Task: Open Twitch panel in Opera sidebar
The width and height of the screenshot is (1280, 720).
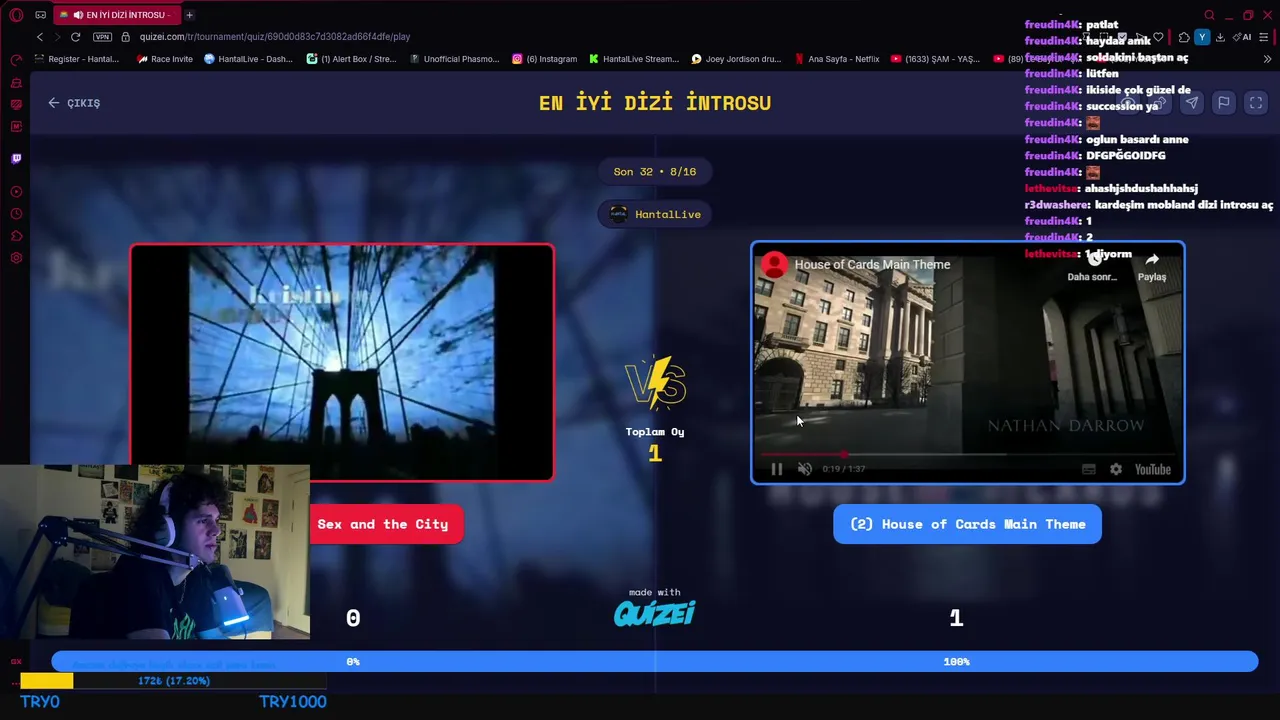Action: [x=16, y=158]
